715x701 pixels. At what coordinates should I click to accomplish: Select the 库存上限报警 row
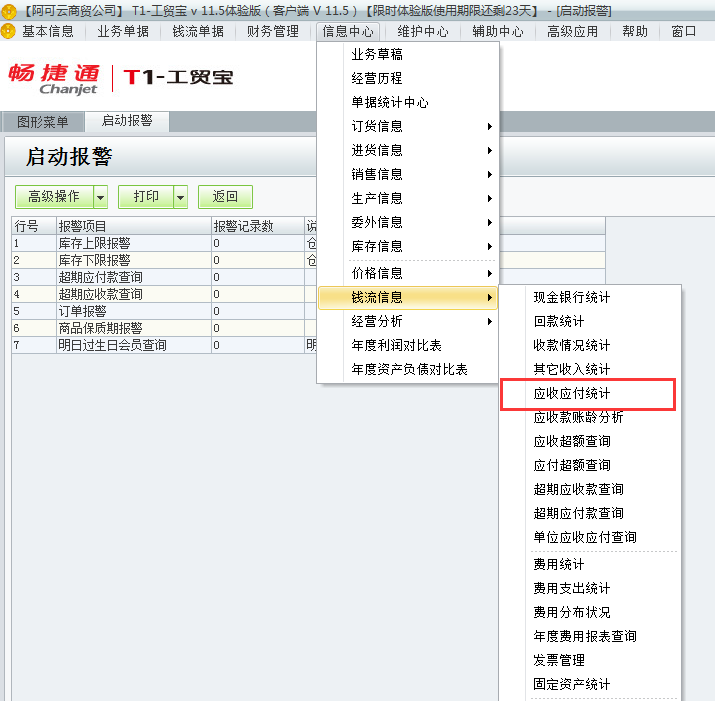(x=164, y=243)
